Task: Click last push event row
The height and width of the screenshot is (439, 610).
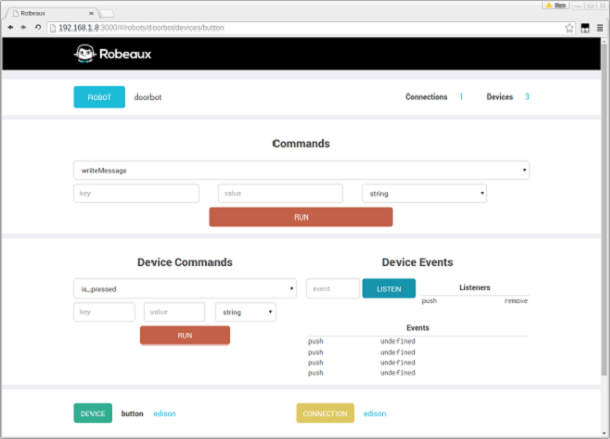Action: click(417, 373)
